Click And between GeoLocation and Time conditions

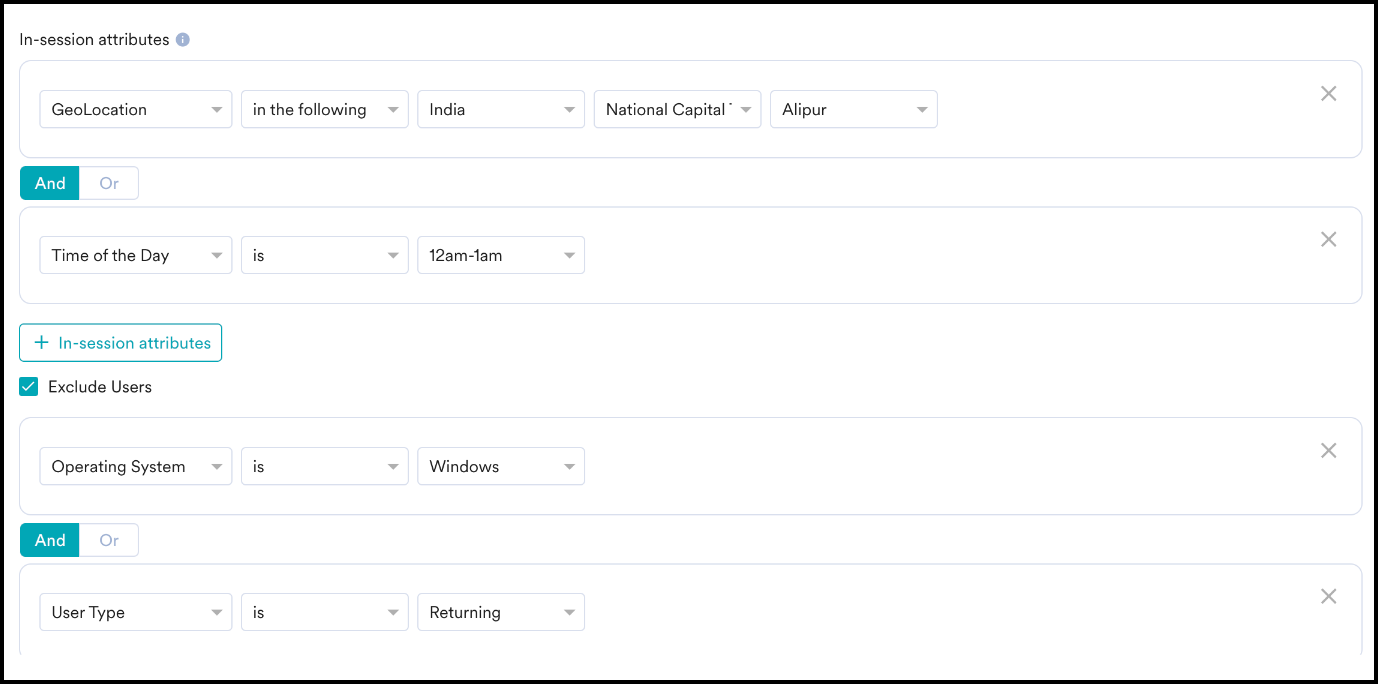click(50, 183)
